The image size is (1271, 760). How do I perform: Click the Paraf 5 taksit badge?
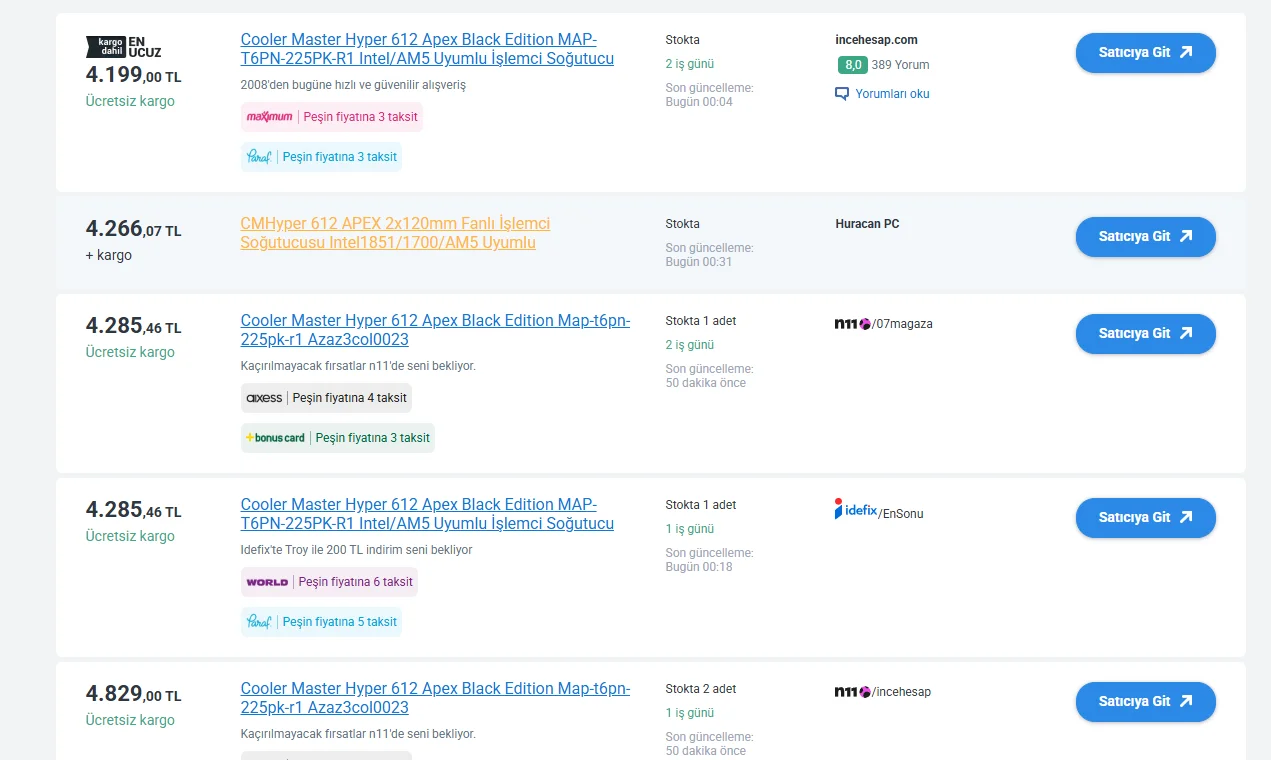(x=321, y=622)
